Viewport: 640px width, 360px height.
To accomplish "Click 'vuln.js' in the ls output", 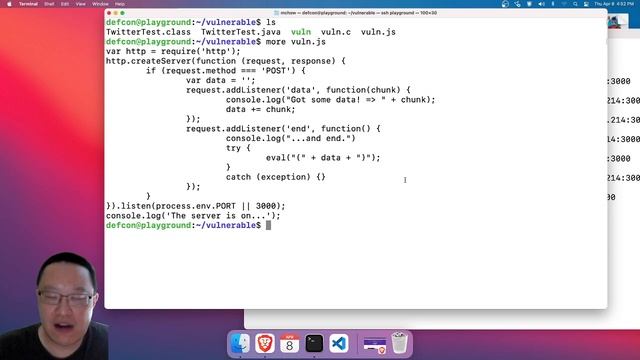I will tap(378, 32).
